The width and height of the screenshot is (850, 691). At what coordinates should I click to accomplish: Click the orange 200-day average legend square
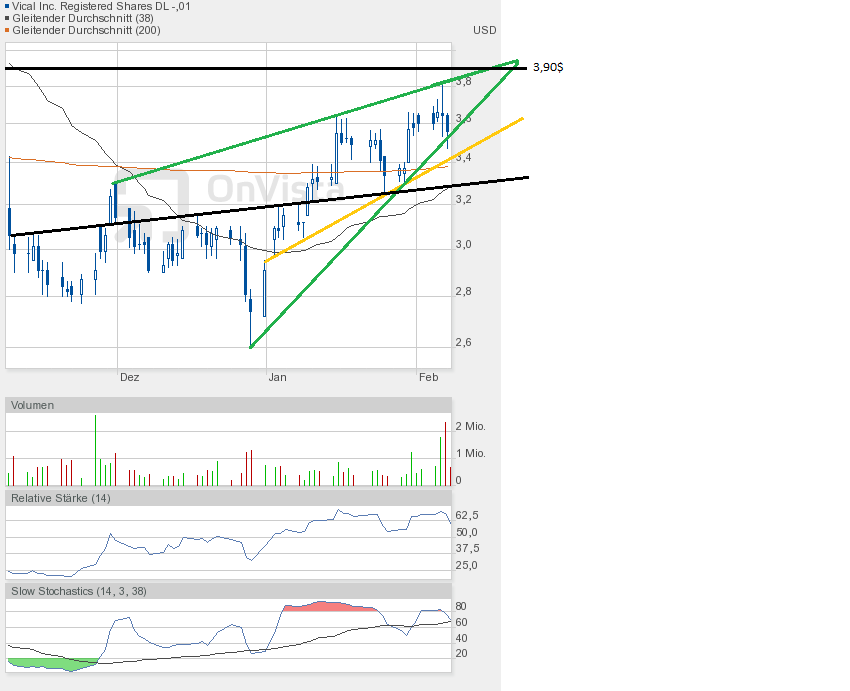[8, 30]
